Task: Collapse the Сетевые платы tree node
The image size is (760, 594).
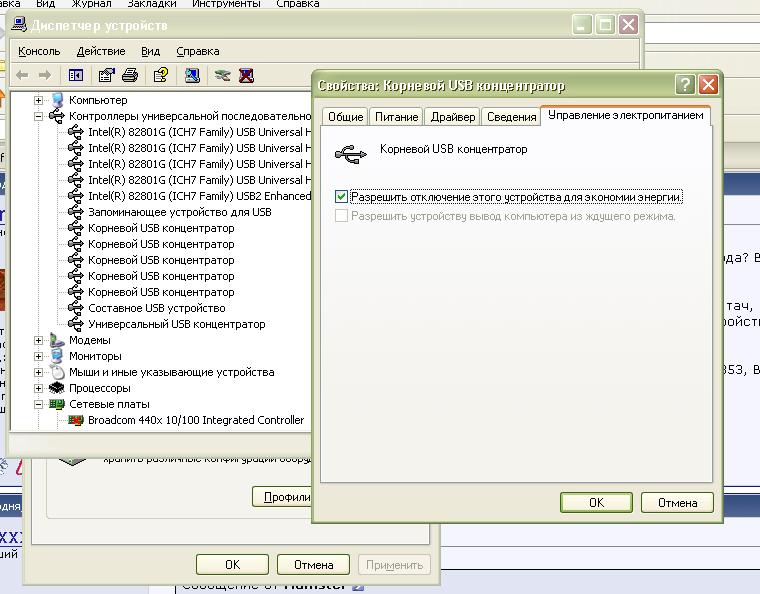Action: point(39,404)
